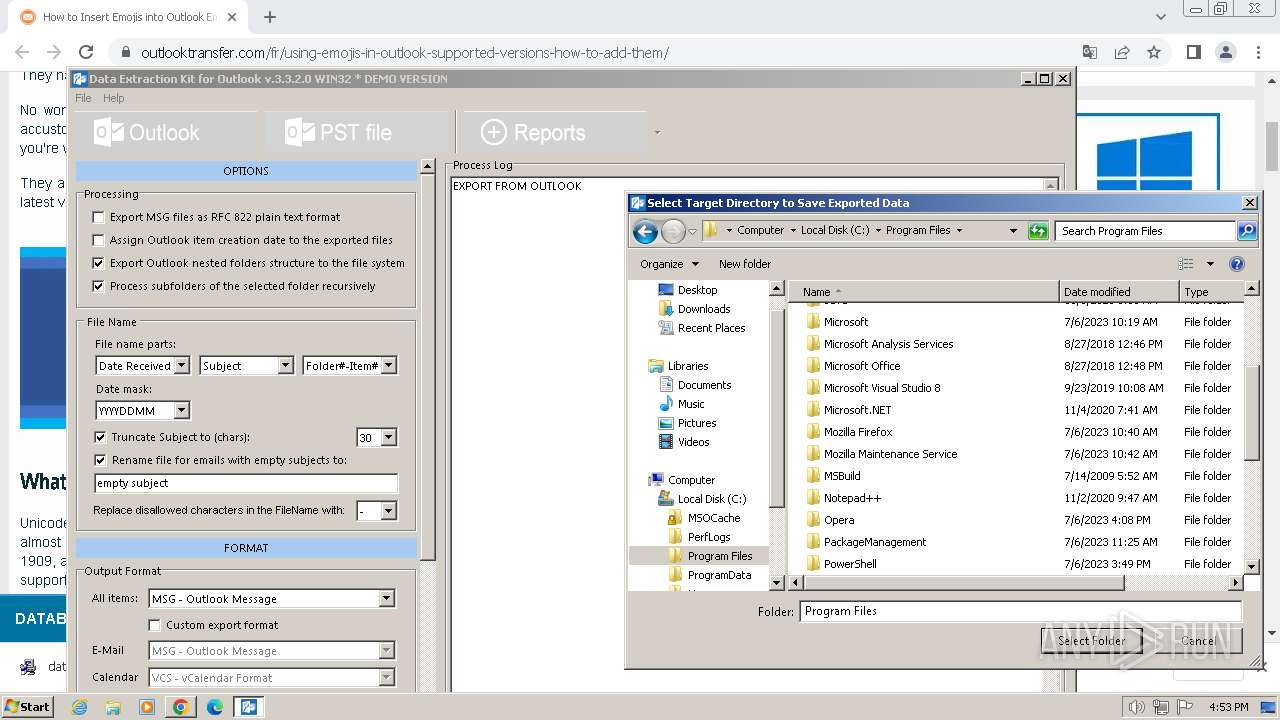Reload the page in Chrome
The width and height of the screenshot is (1280, 720).
(x=86, y=52)
